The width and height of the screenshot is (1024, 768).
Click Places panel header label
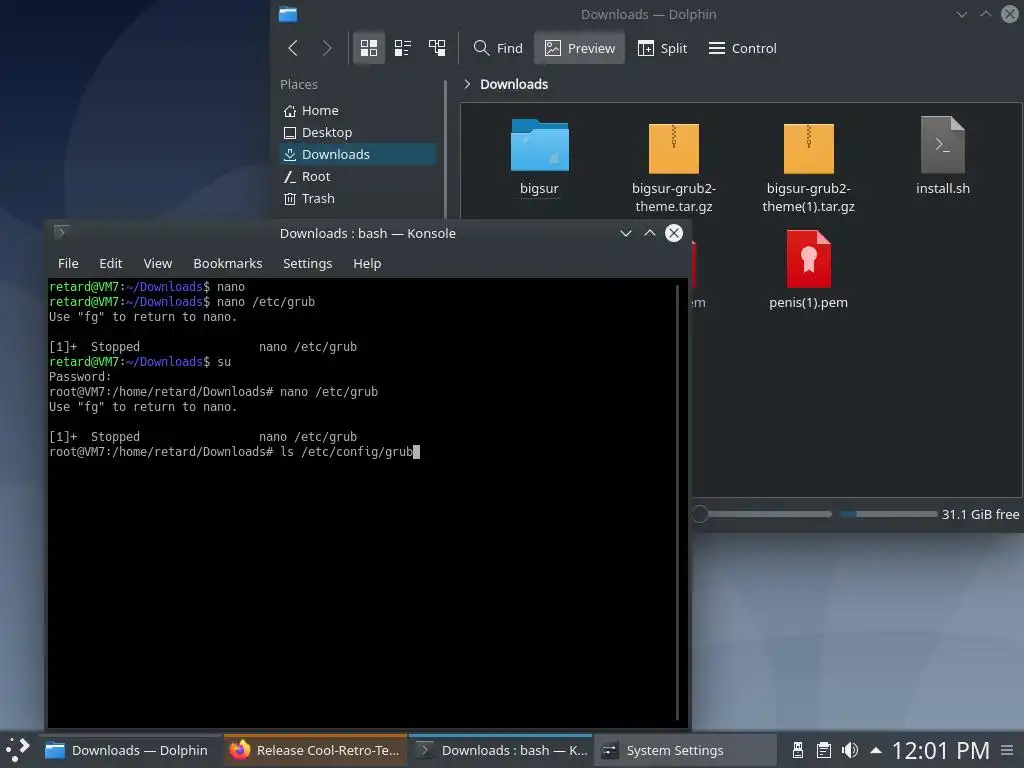pyautogui.click(x=298, y=84)
